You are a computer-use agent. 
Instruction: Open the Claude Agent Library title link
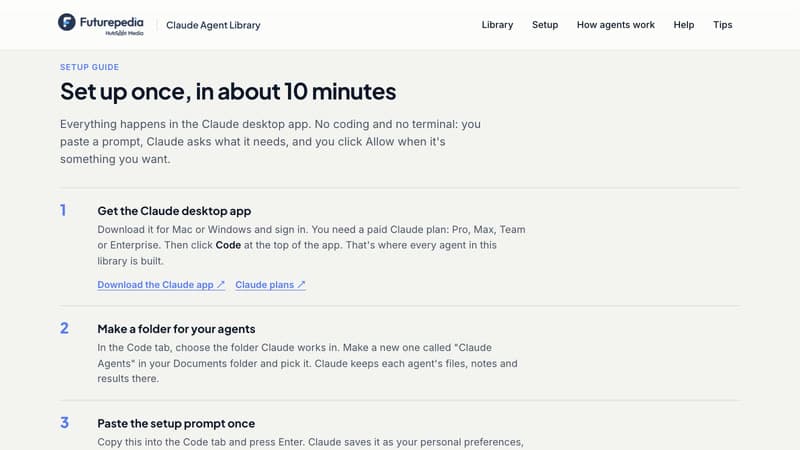[213, 25]
